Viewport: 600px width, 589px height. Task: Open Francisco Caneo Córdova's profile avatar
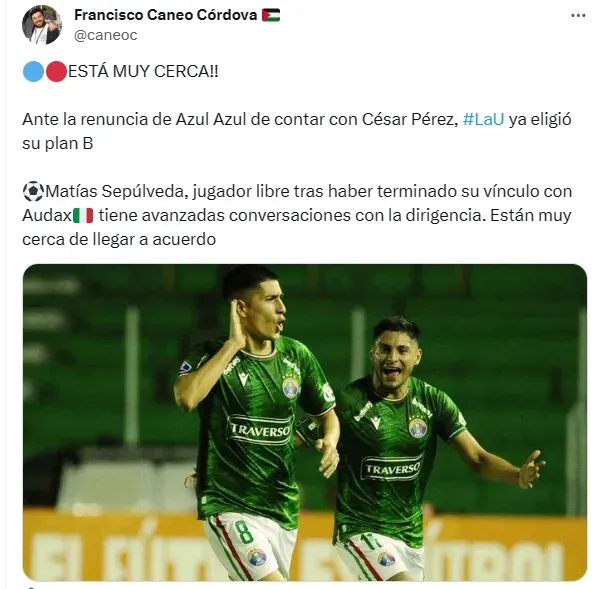(x=42, y=25)
